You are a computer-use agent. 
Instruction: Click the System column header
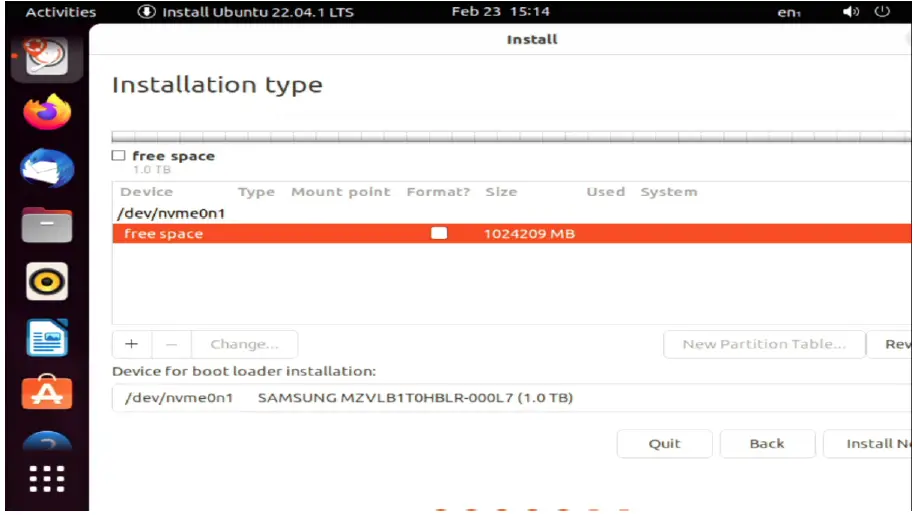[669, 192]
